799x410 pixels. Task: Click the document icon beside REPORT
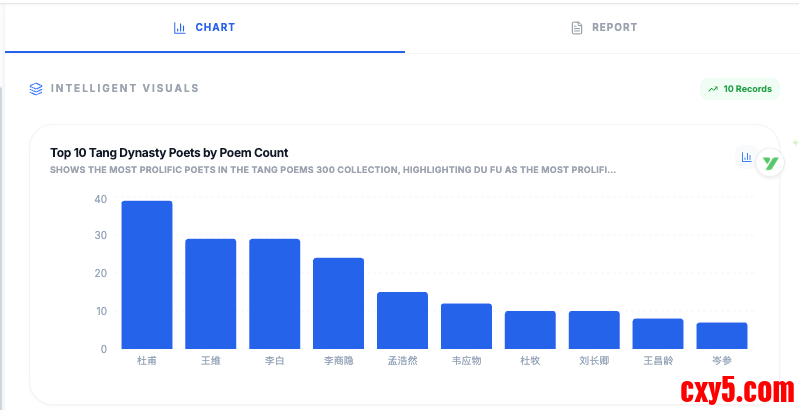coord(577,28)
